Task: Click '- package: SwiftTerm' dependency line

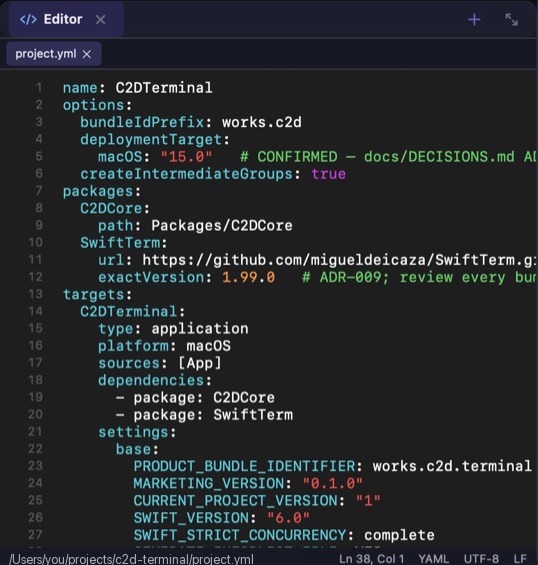Action: pos(204,415)
